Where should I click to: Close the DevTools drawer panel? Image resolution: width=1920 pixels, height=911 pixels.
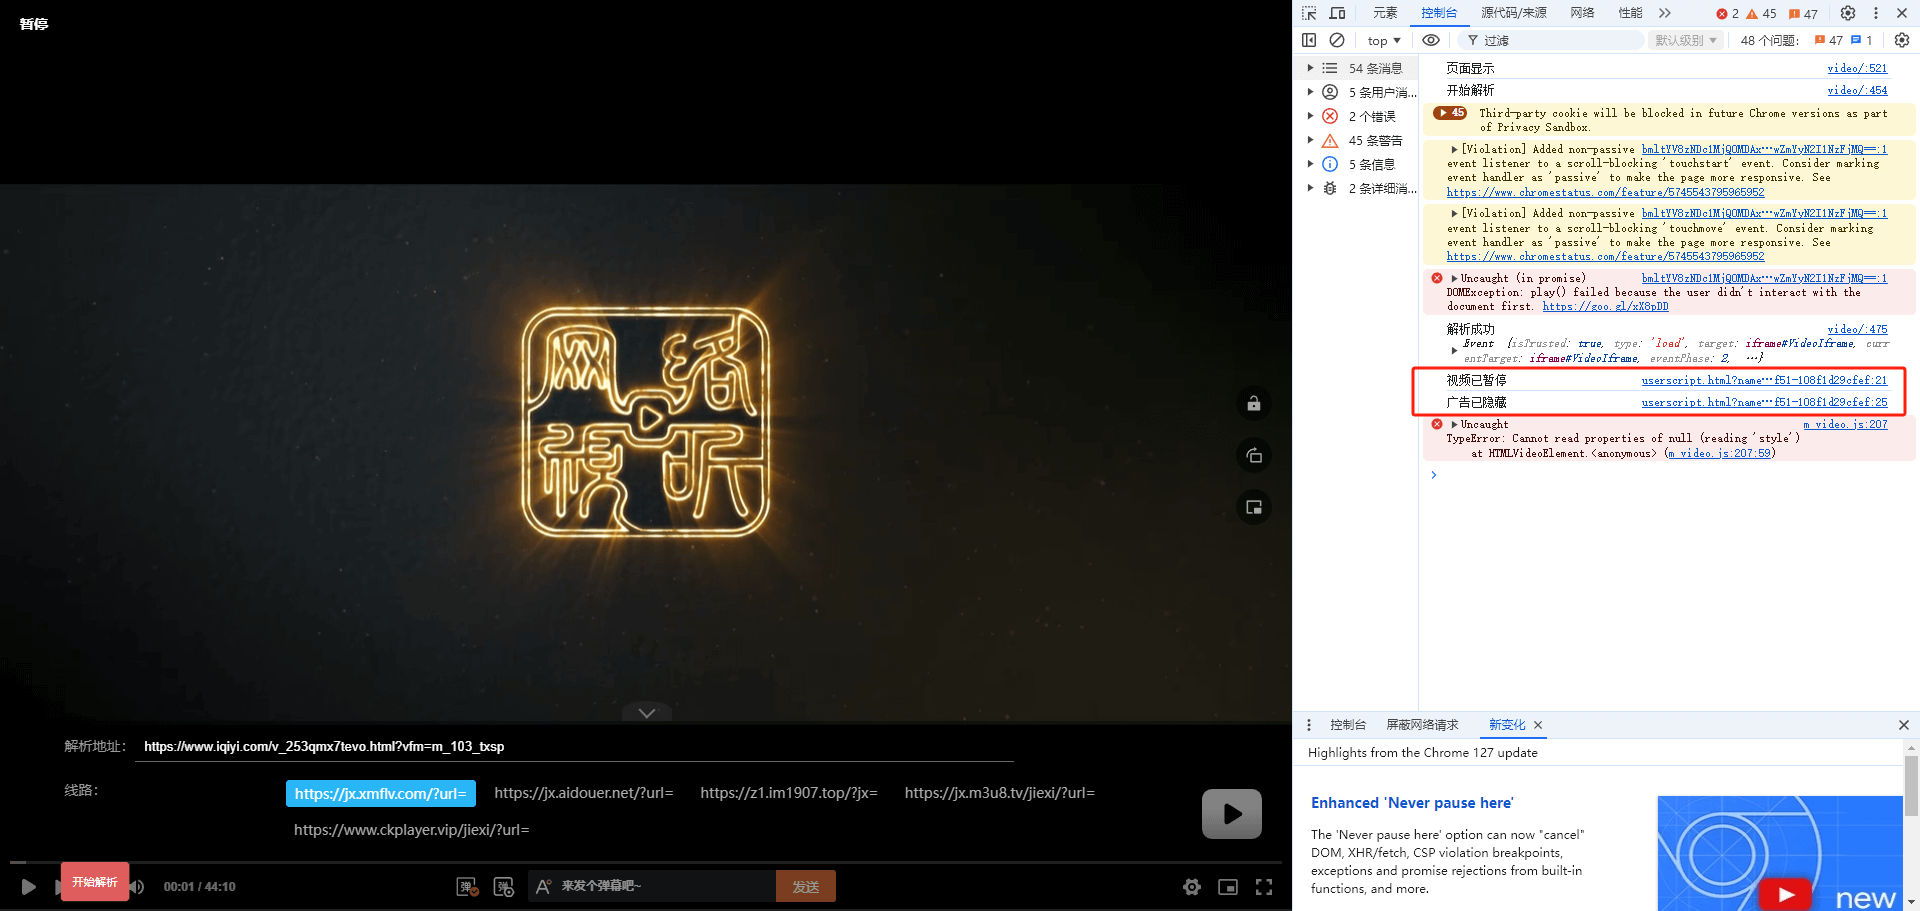tap(1903, 725)
